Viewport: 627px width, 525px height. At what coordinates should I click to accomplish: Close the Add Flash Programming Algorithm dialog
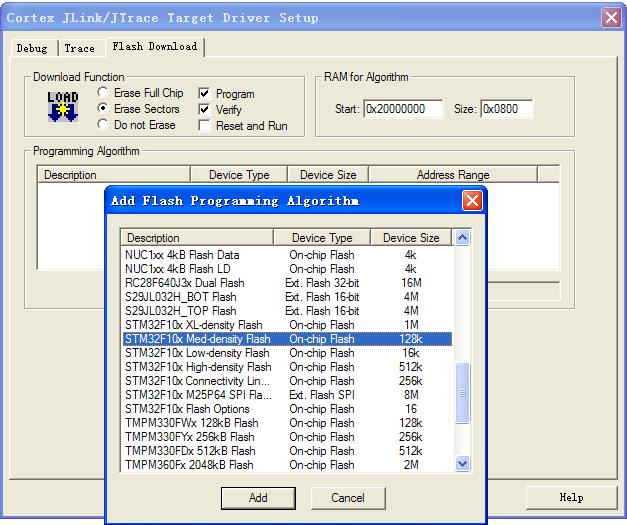tap(472, 200)
